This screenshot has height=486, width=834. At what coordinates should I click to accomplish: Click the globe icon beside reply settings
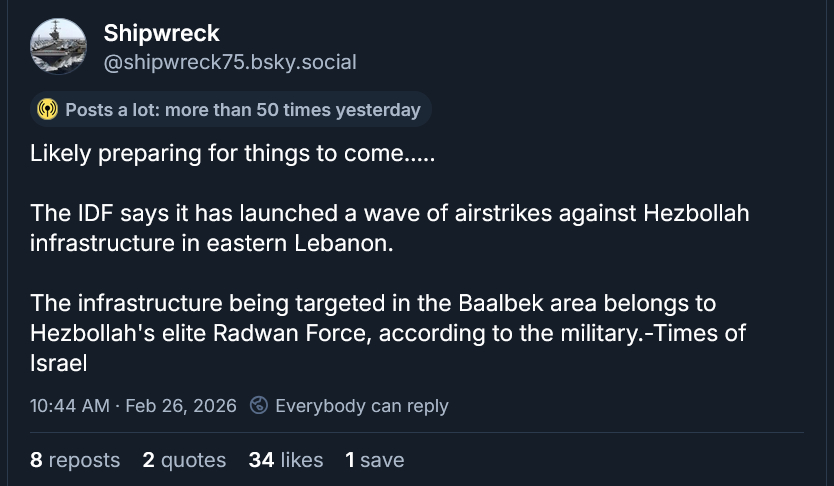[259, 405]
